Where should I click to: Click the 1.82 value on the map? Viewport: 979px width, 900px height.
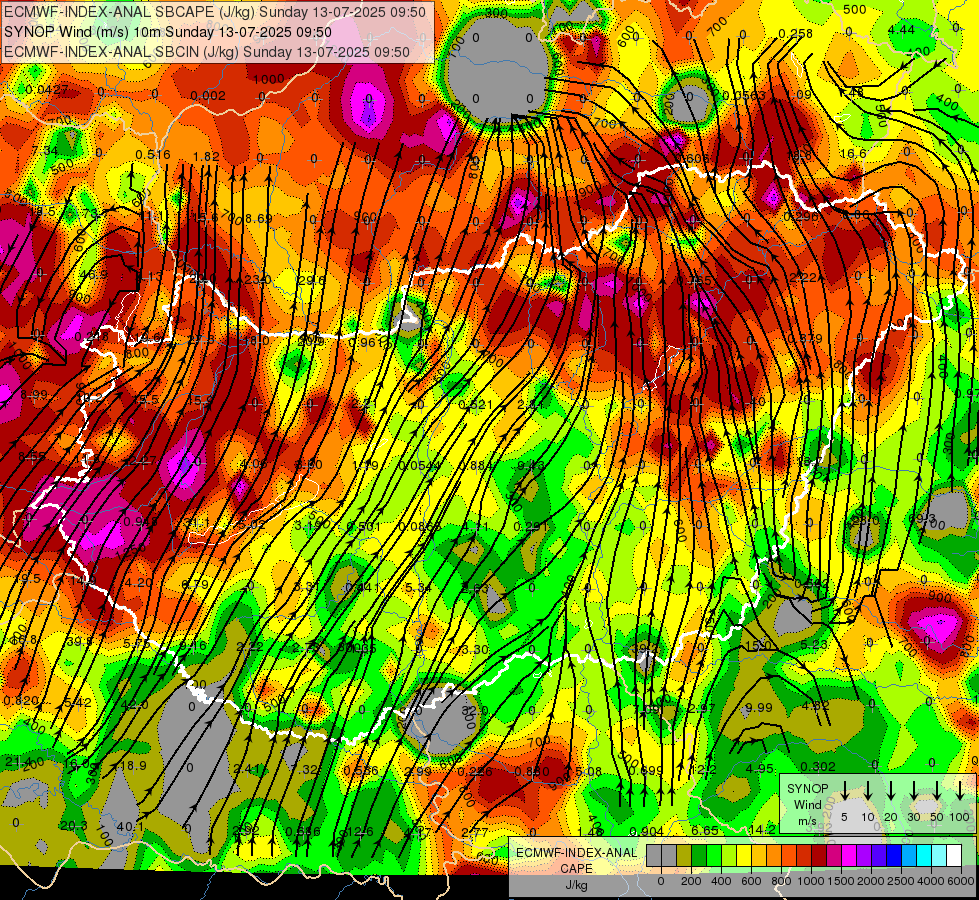click(206, 156)
